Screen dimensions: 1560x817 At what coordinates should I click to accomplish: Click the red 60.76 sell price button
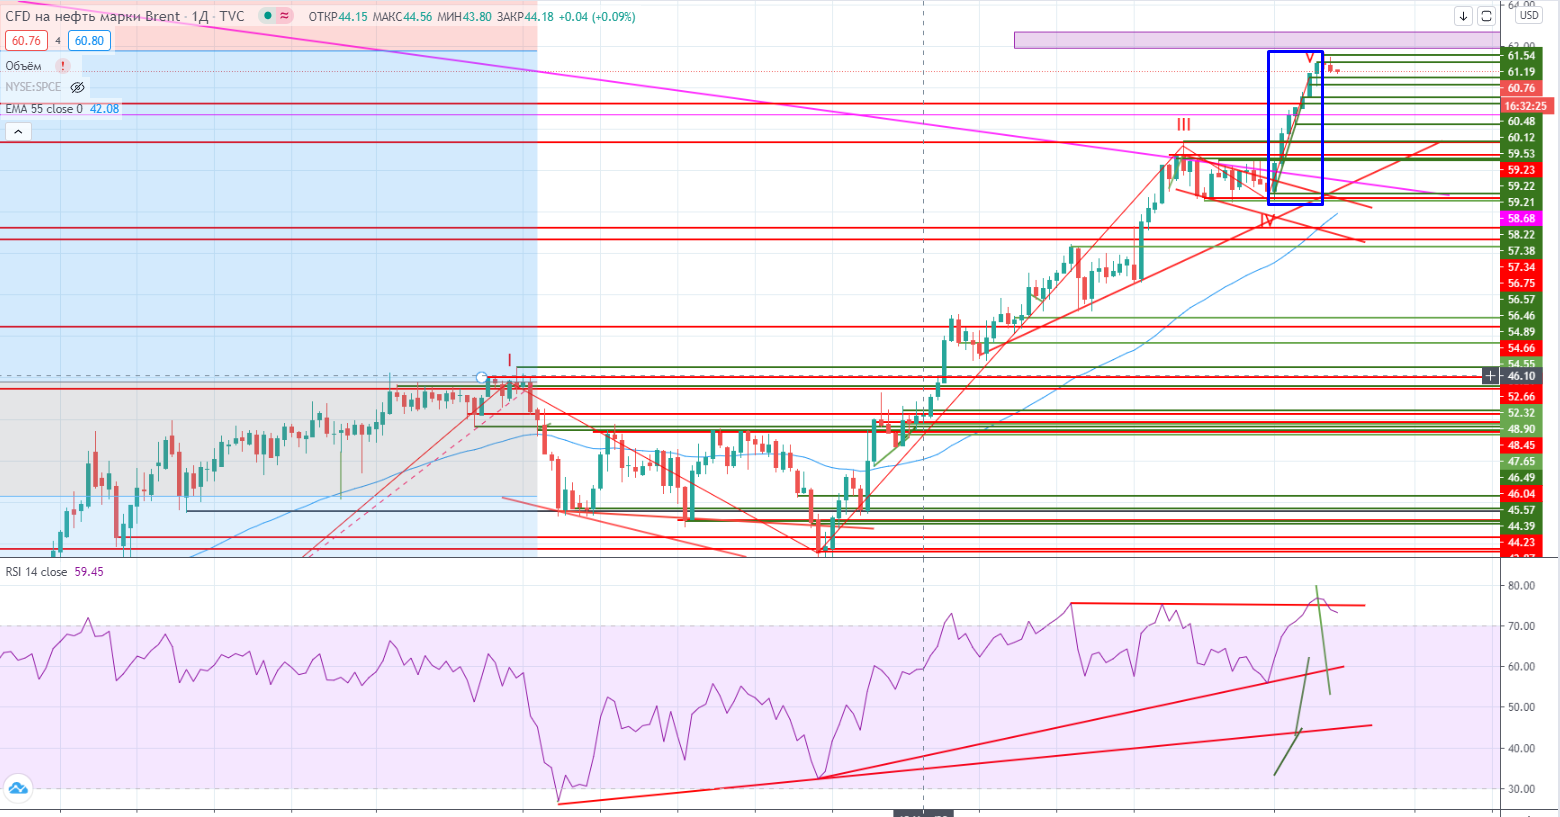point(26,41)
